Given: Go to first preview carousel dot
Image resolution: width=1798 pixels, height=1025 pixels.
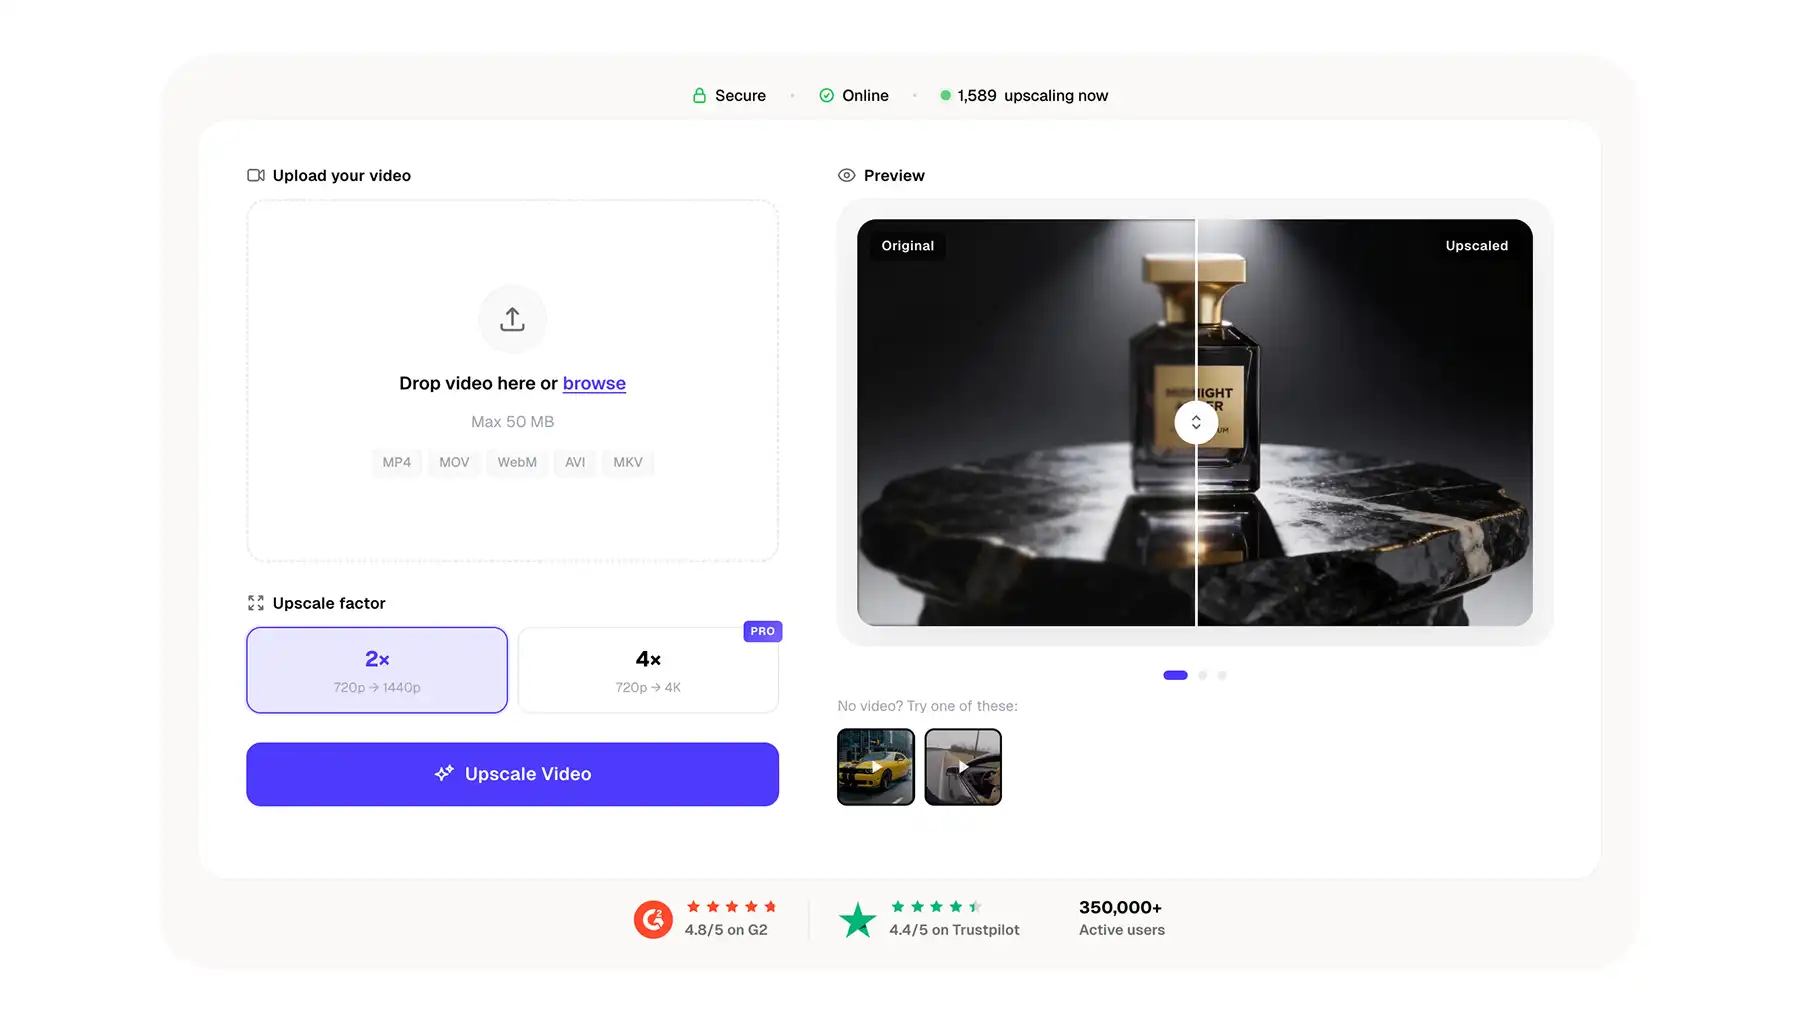Looking at the screenshot, I should pos(1175,675).
